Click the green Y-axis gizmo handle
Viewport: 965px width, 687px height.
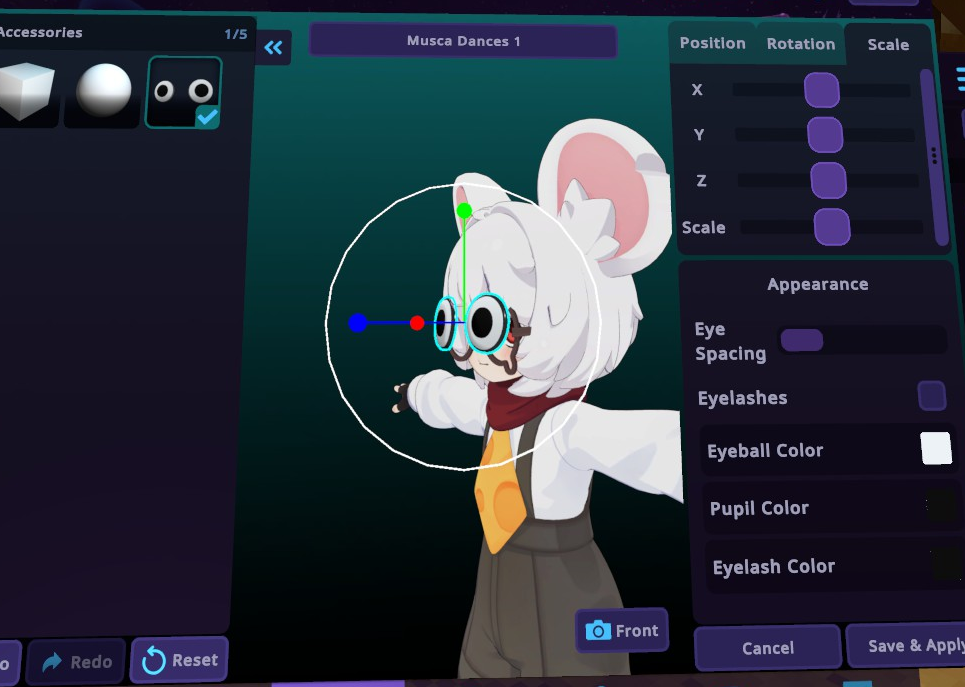pos(465,211)
